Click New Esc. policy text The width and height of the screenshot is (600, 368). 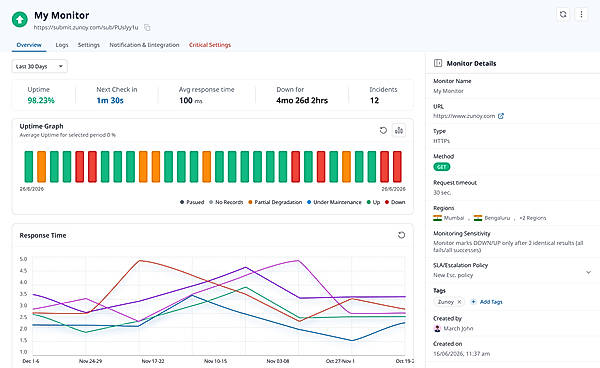pyautogui.click(x=453, y=275)
